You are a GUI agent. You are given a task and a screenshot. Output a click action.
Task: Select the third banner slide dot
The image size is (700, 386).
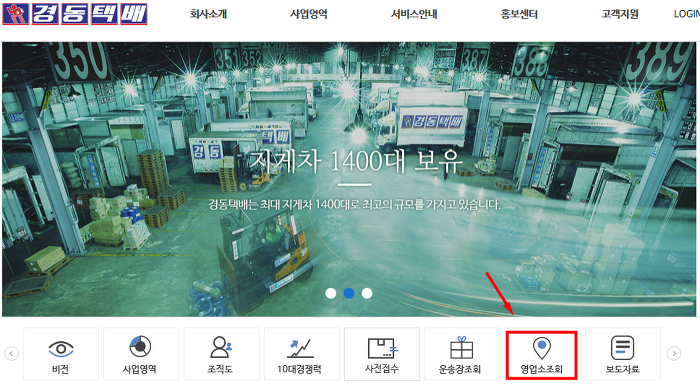367,293
